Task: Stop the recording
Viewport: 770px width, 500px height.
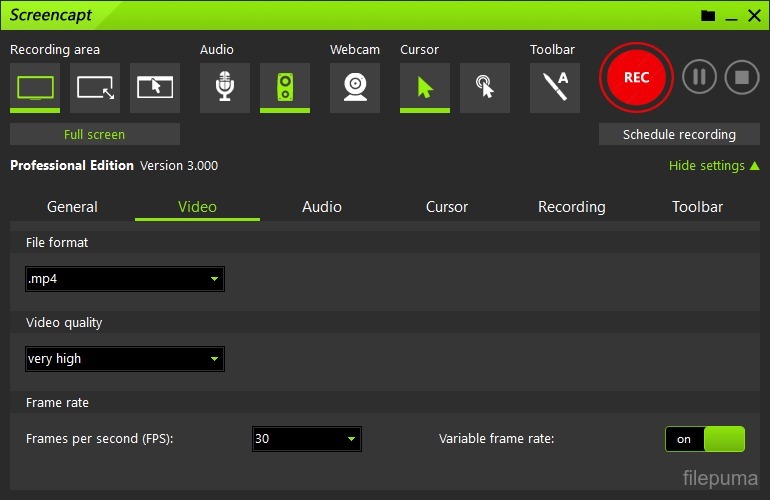Action: (x=741, y=77)
